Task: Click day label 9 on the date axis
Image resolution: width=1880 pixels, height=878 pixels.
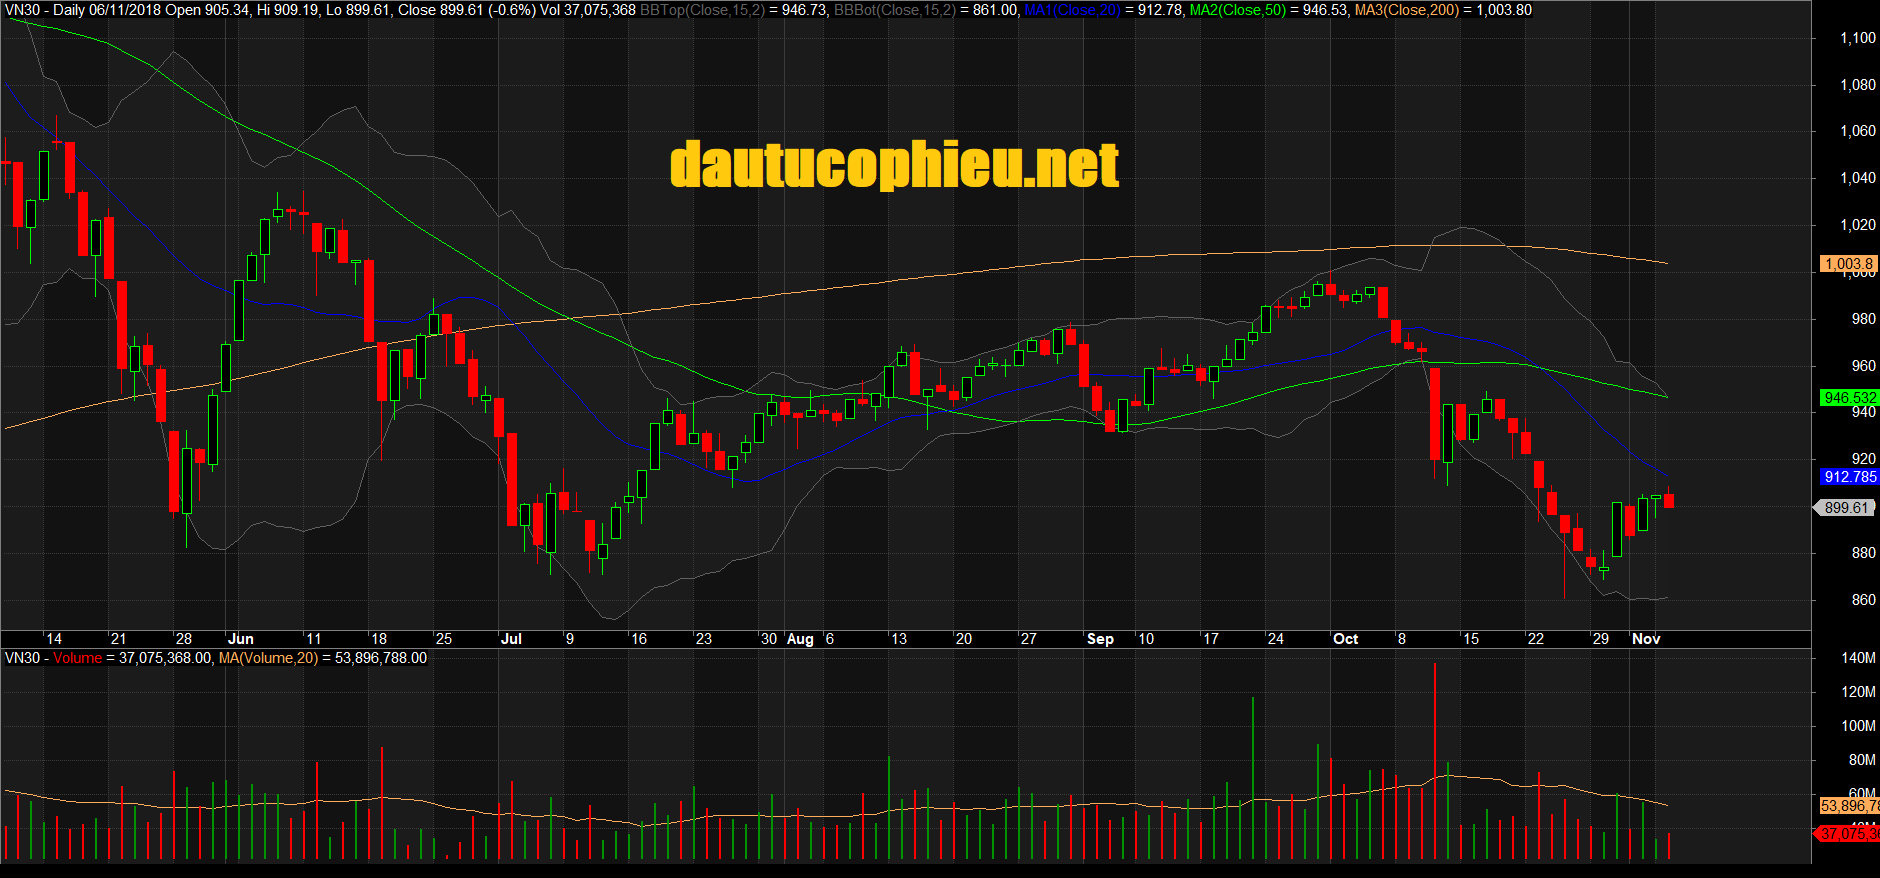Action: pos(570,639)
